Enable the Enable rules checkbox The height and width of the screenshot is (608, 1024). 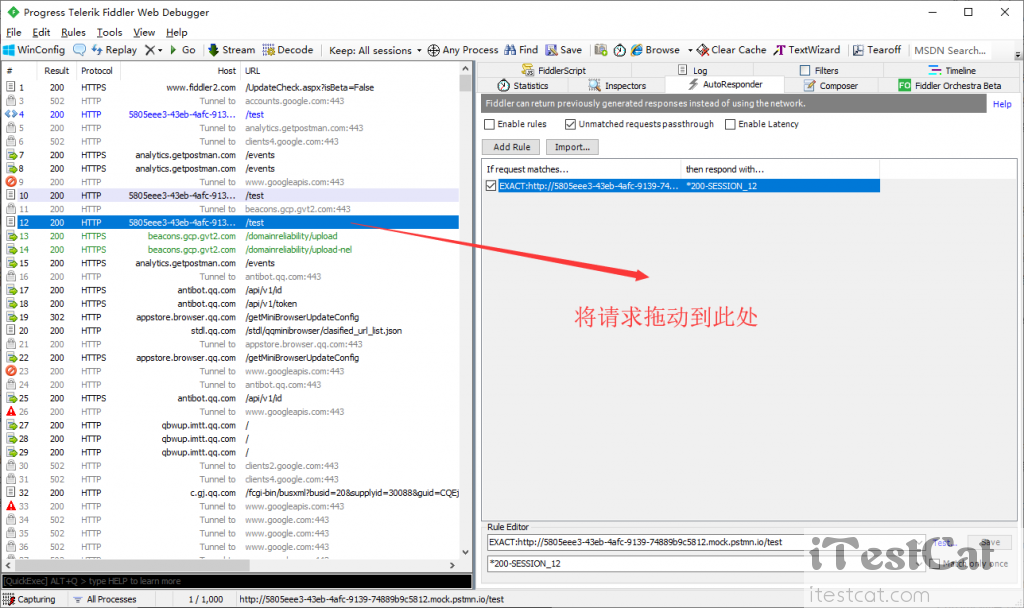tap(489, 124)
